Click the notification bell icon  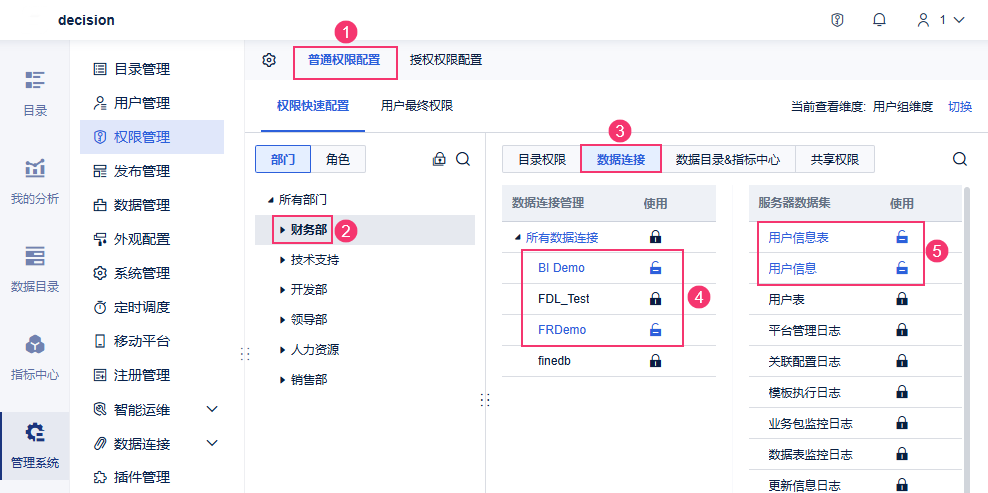[880, 20]
